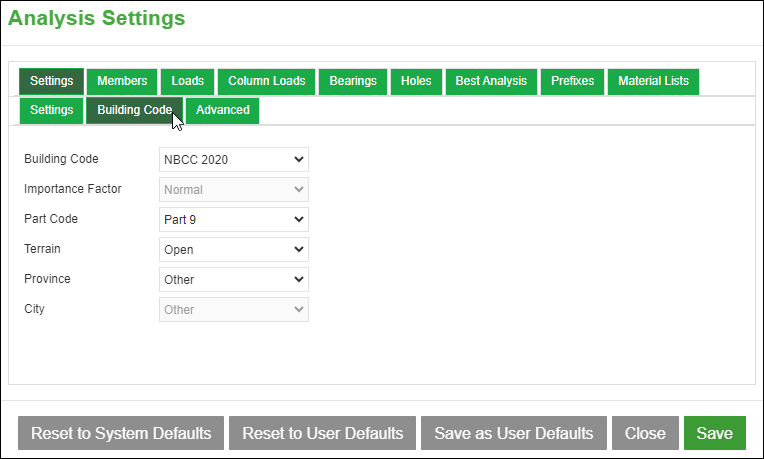Switch to the Loads tab
764x459 pixels.
pyautogui.click(x=188, y=81)
